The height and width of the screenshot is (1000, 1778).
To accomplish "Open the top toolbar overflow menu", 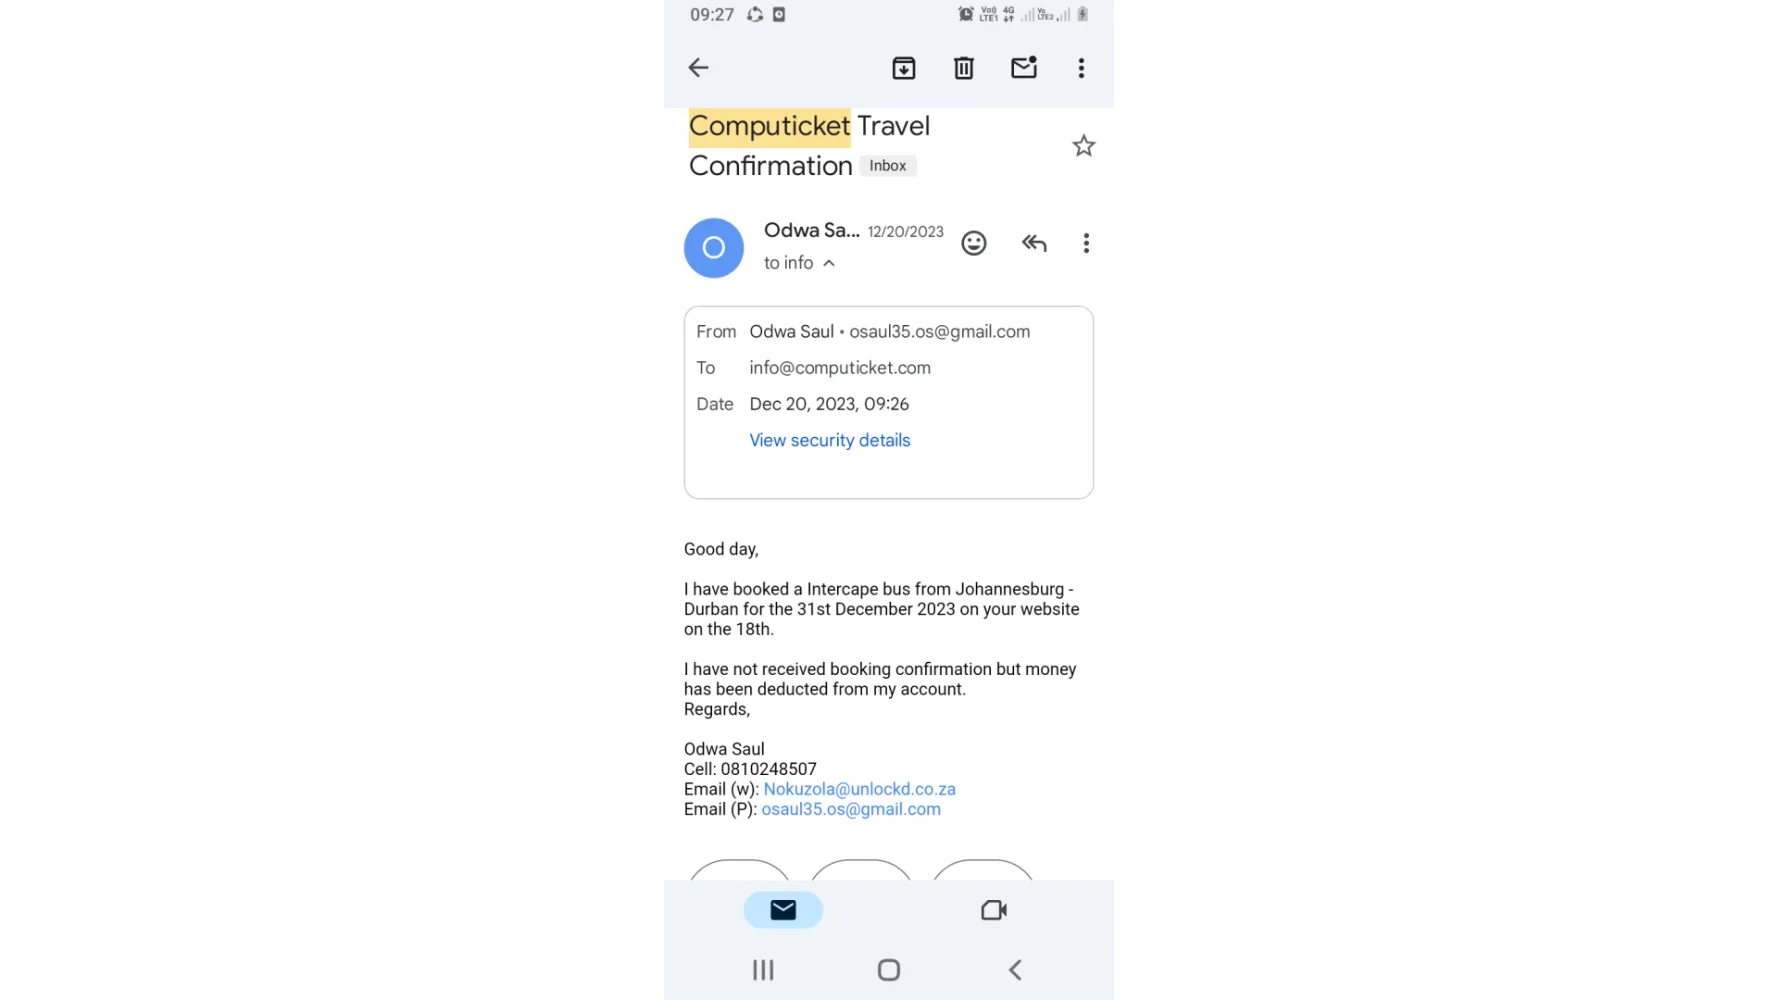I will click(x=1081, y=68).
